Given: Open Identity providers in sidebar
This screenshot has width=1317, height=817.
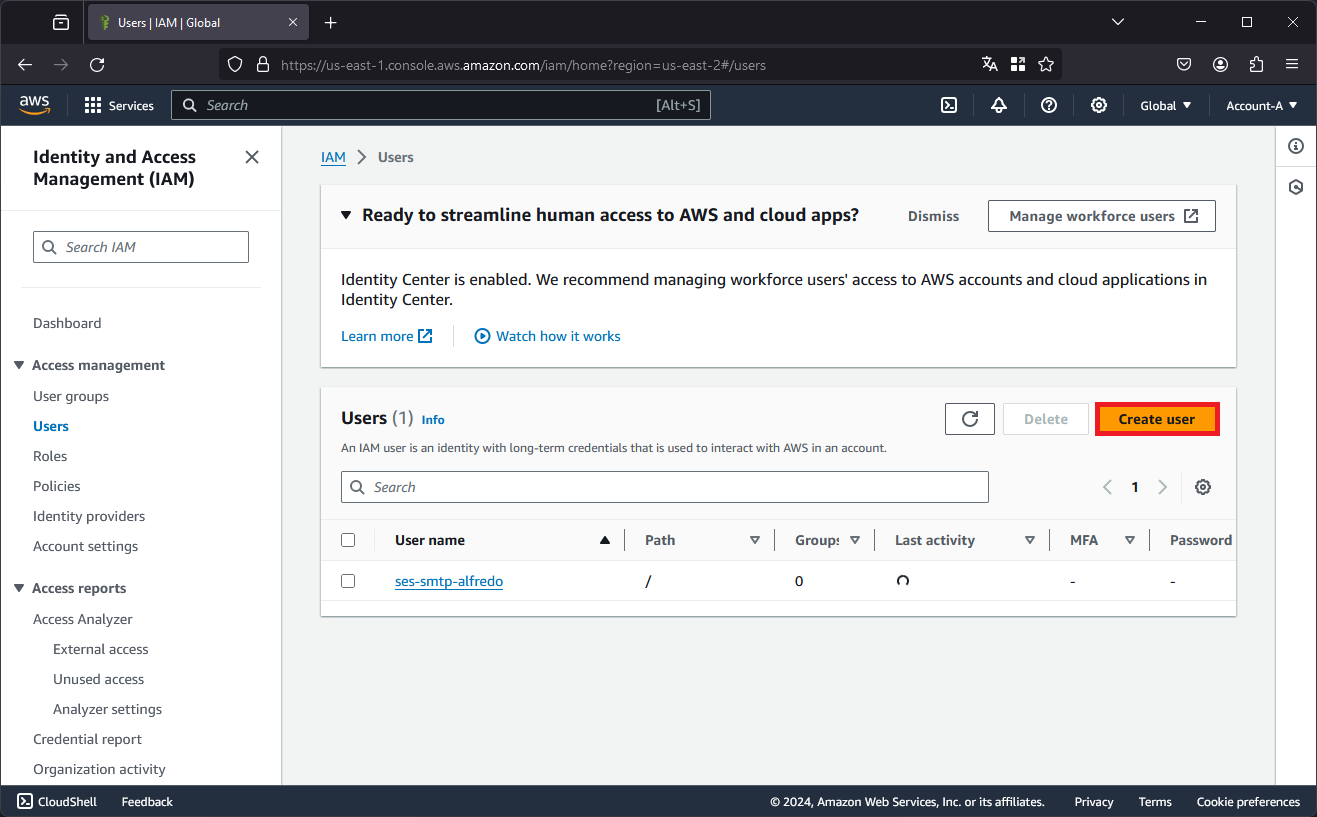Looking at the screenshot, I should coord(89,516).
